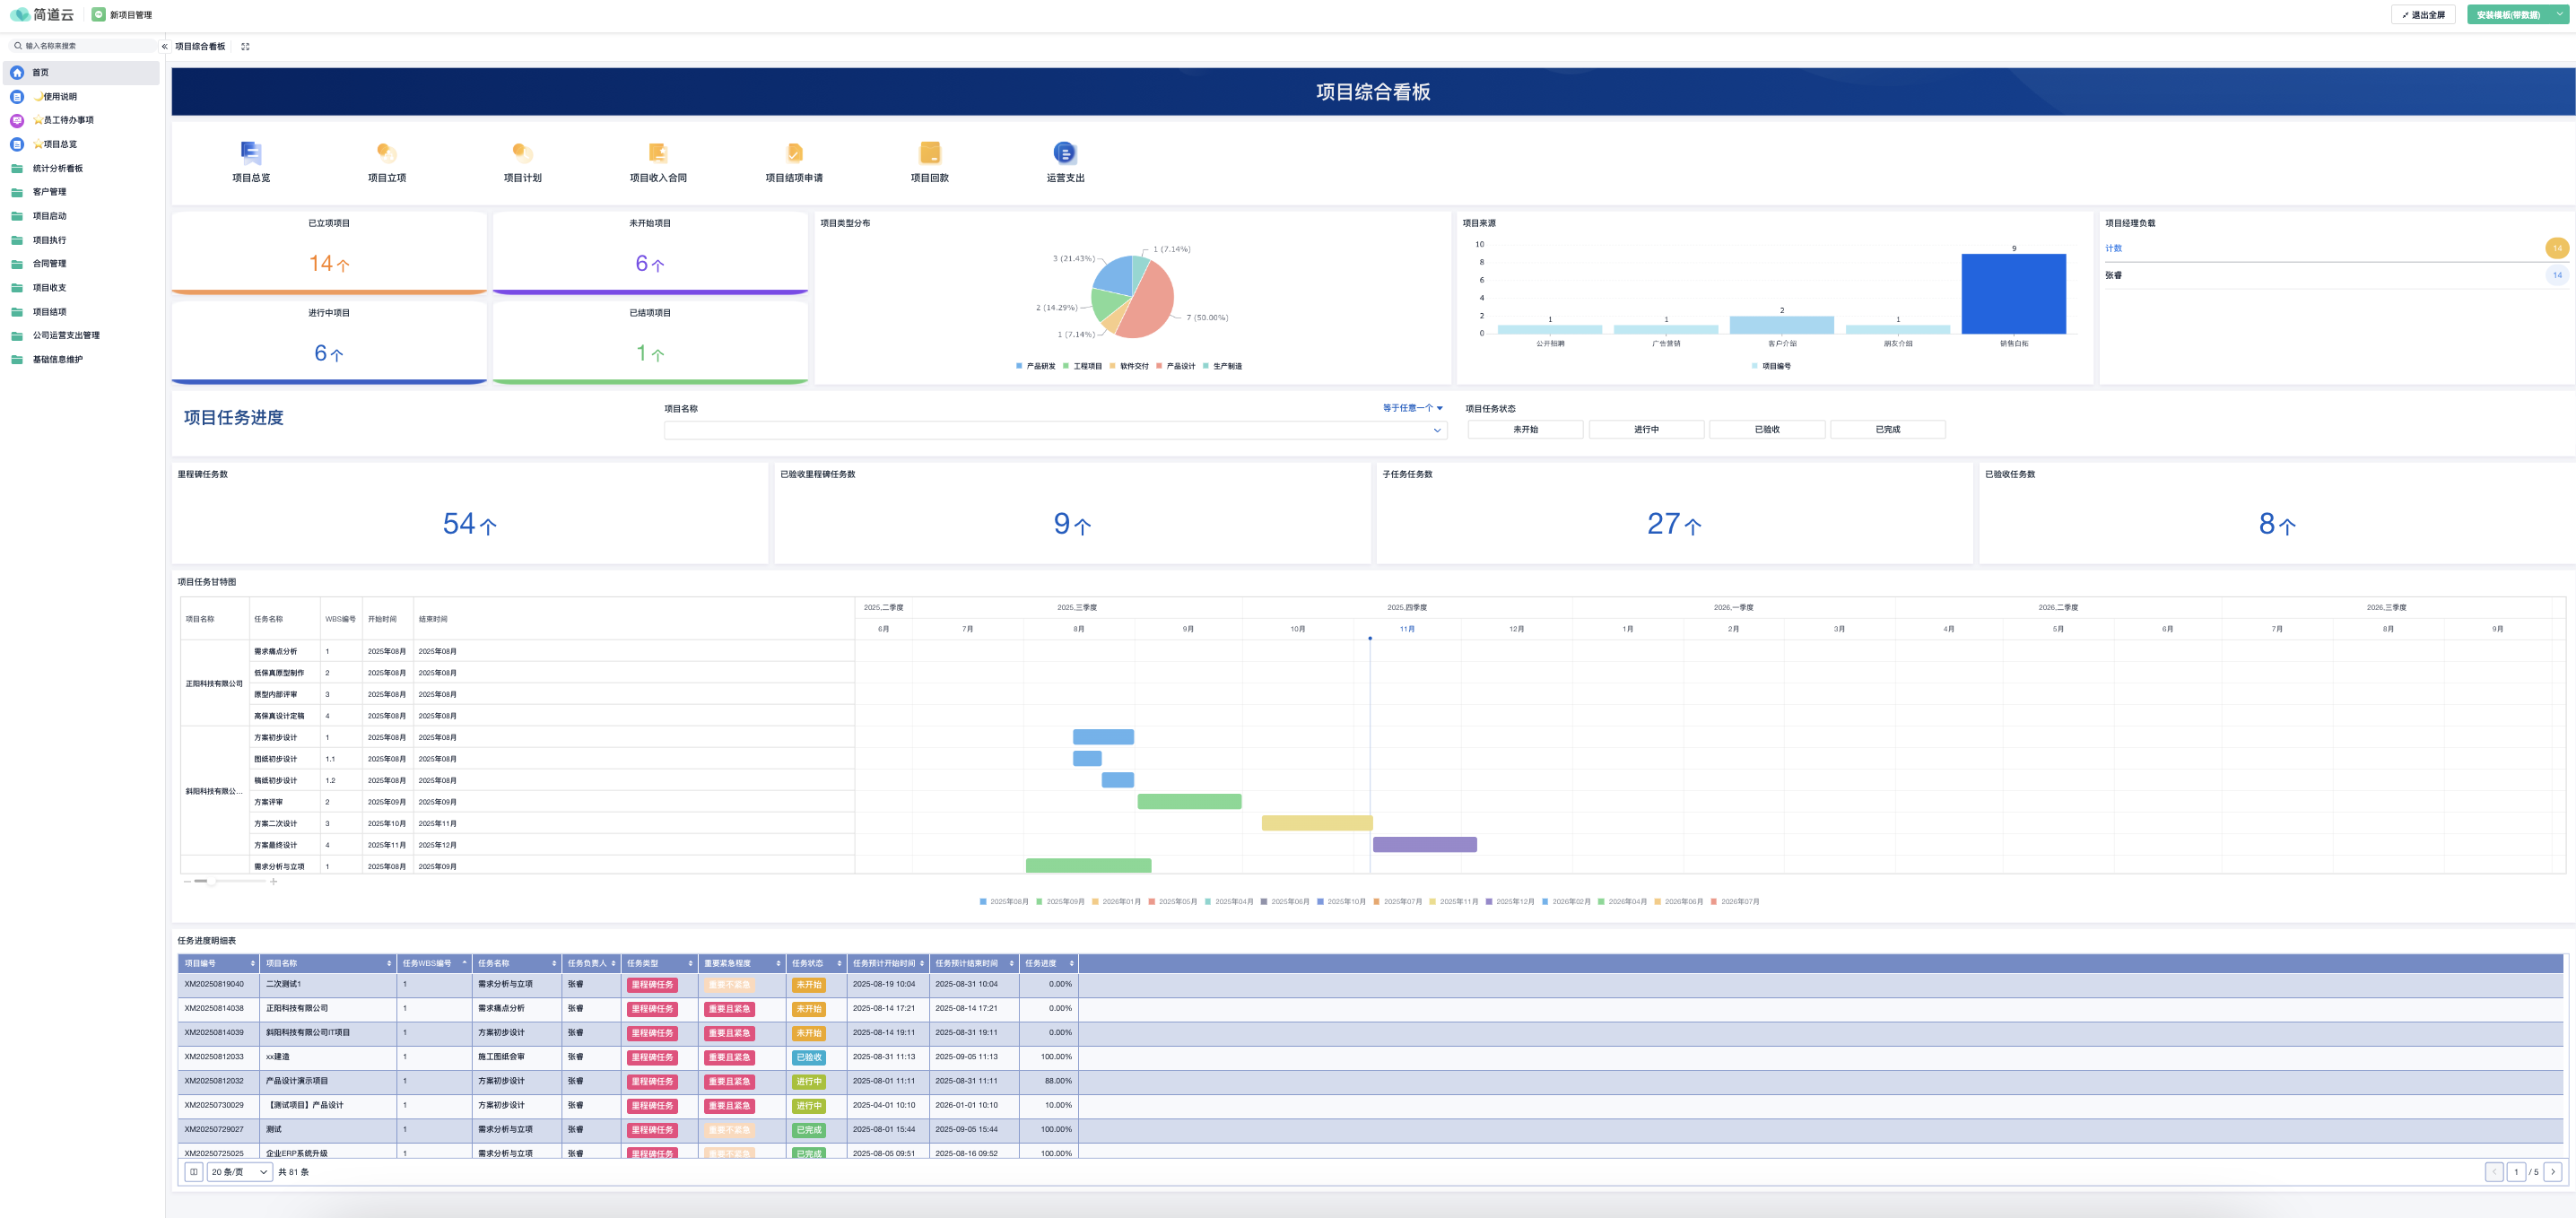Image resolution: width=2576 pixels, height=1218 pixels.
Task: Open 统计分析看板 in the sidebar
Action: (x=57, y=168)
